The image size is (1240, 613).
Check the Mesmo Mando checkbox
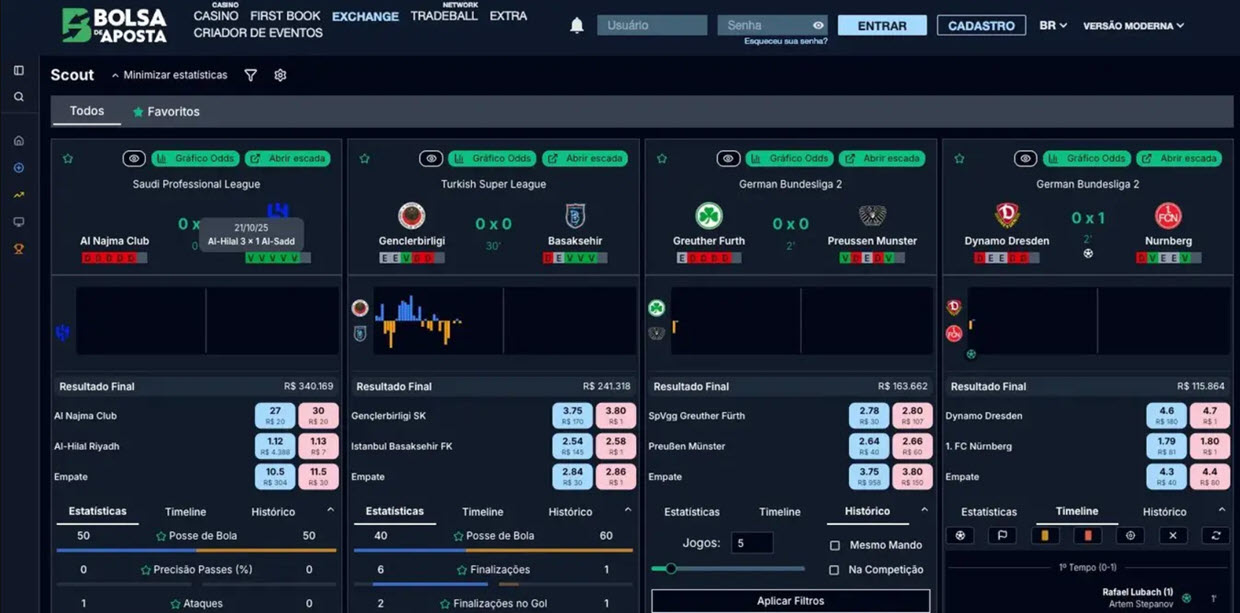835,546
